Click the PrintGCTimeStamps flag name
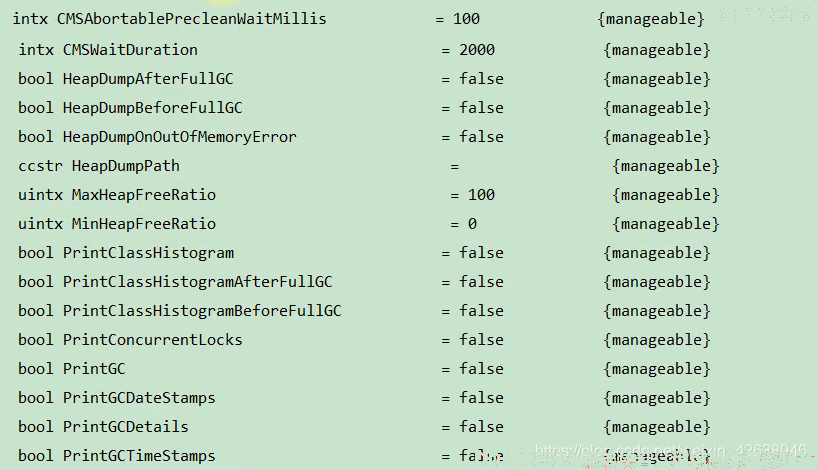Viewport: 817px width, 470px height. [x=139, y=456]
